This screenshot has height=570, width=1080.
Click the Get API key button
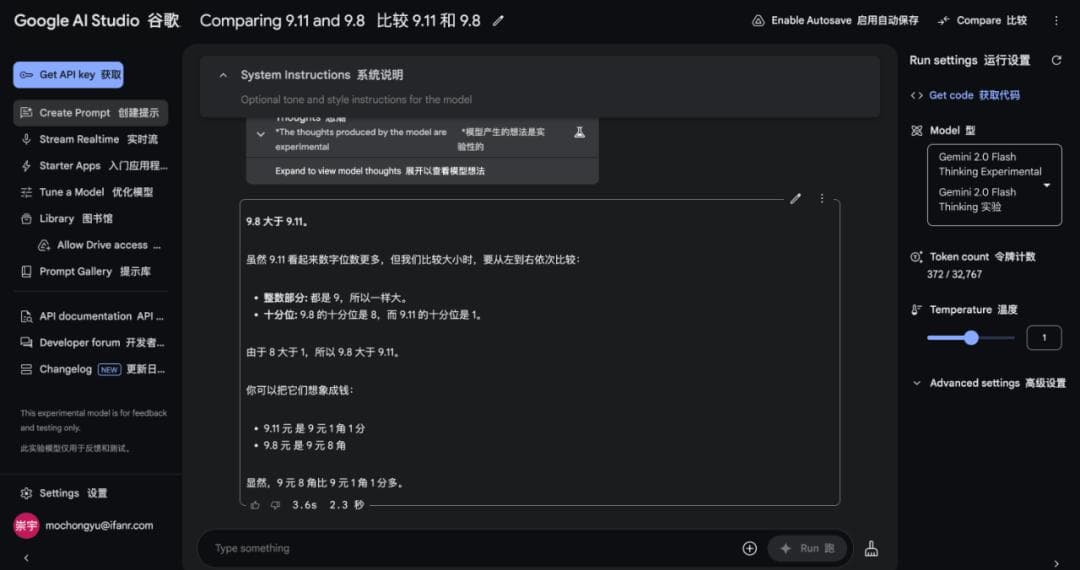(x=69, y=75)
